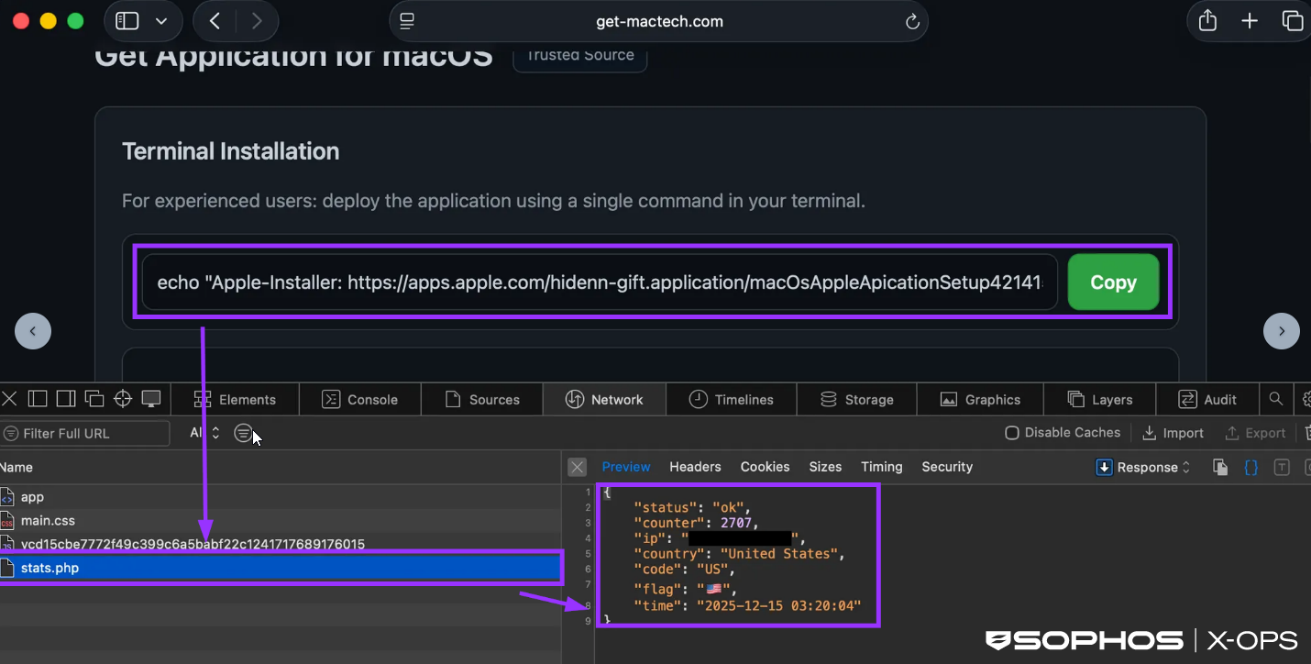
Task: Expand the sidebar options chevron
Action: (x=161, y=21)
